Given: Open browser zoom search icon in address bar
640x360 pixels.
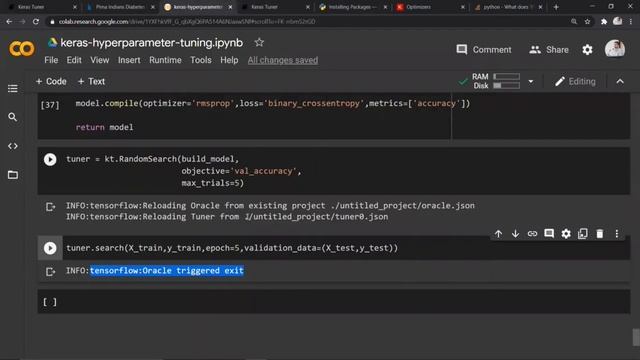Looking at the screenshot, I should coord(574,22).
